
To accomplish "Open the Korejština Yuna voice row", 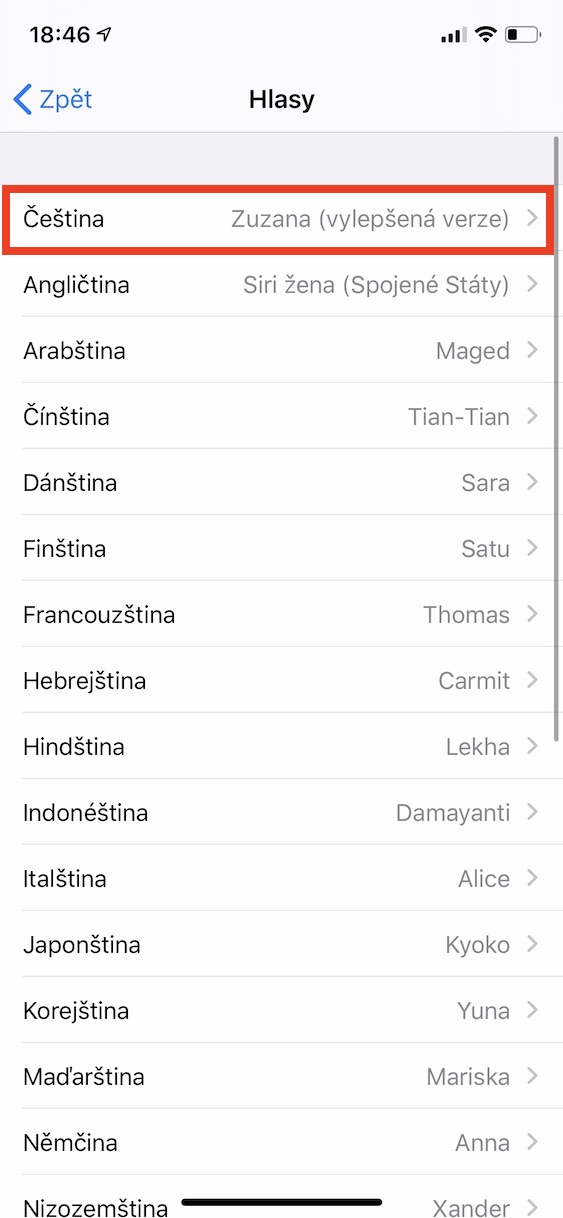I will click(x=281, y=1010).
